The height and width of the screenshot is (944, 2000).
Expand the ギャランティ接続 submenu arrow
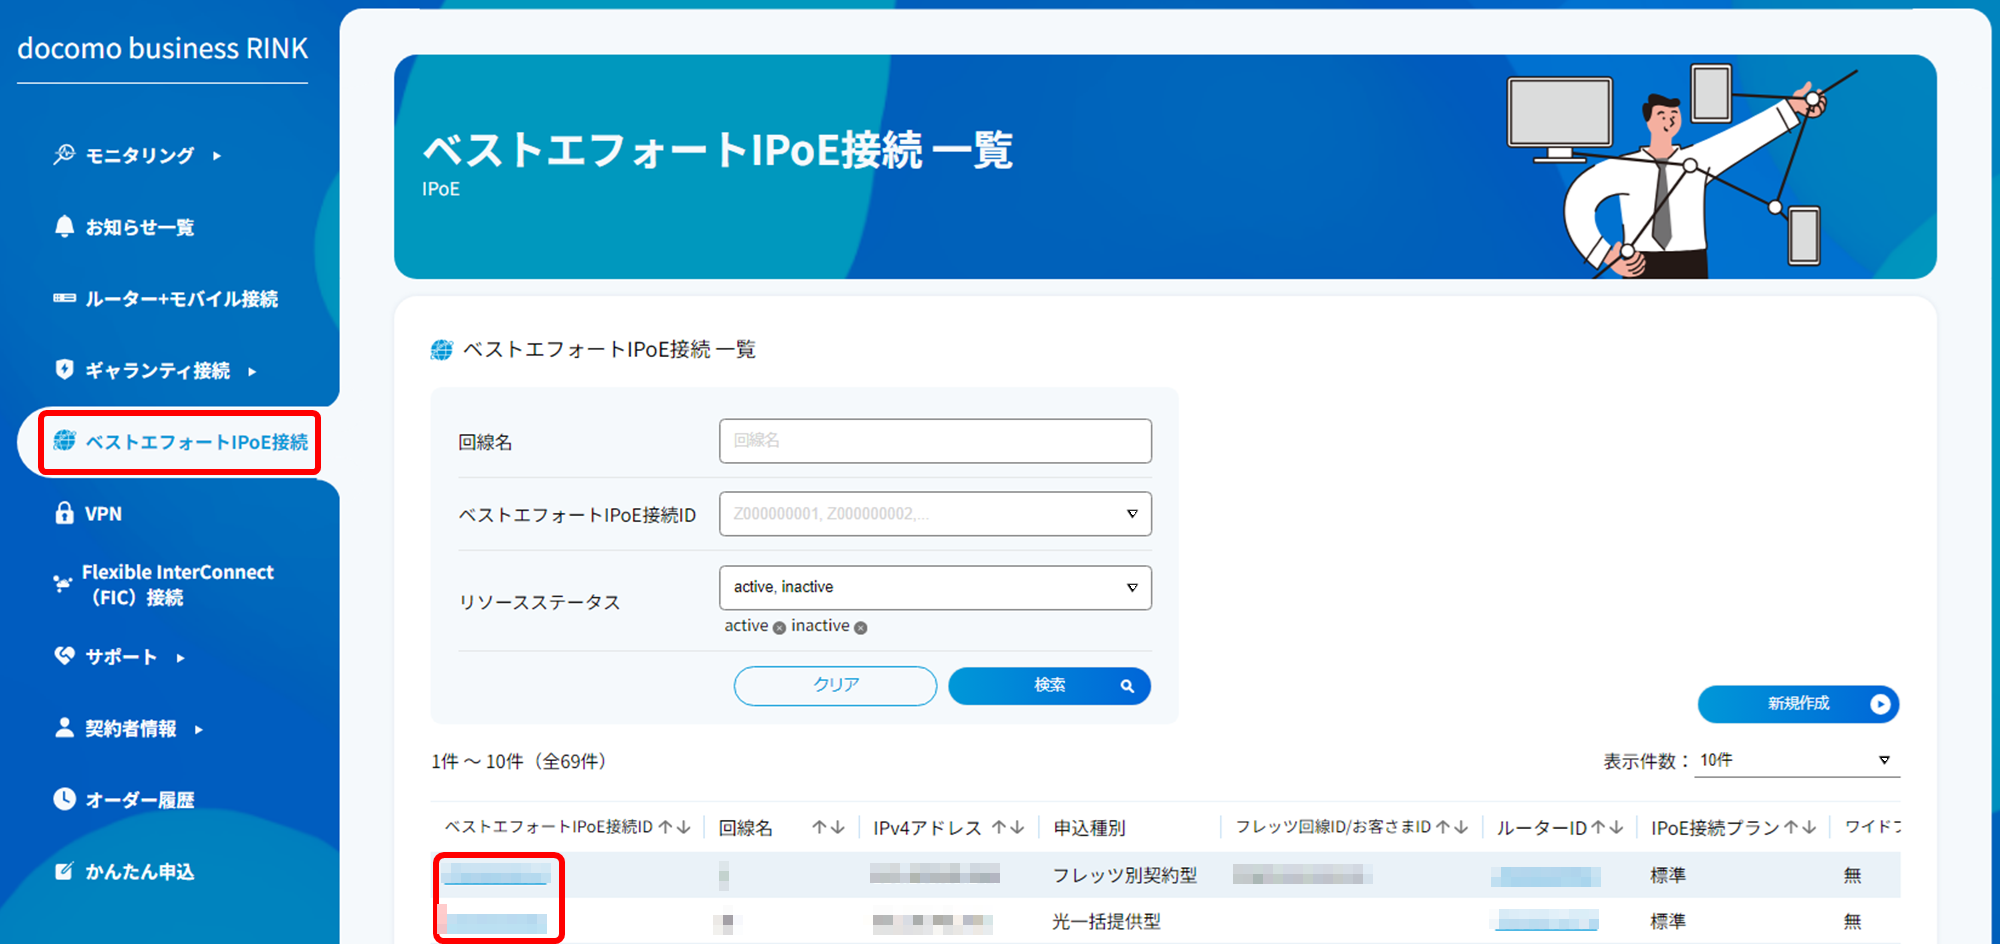252,371
